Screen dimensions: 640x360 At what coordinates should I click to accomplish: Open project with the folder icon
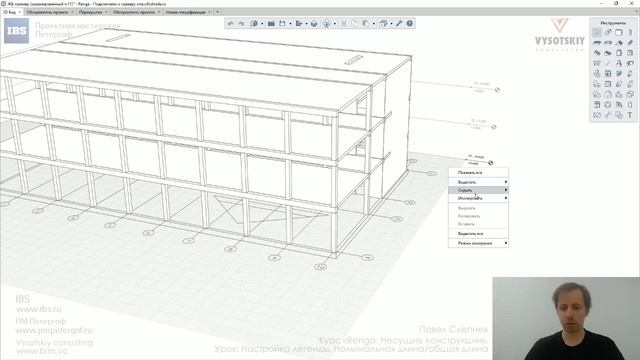pyautogui.click(x=271, y=24)
